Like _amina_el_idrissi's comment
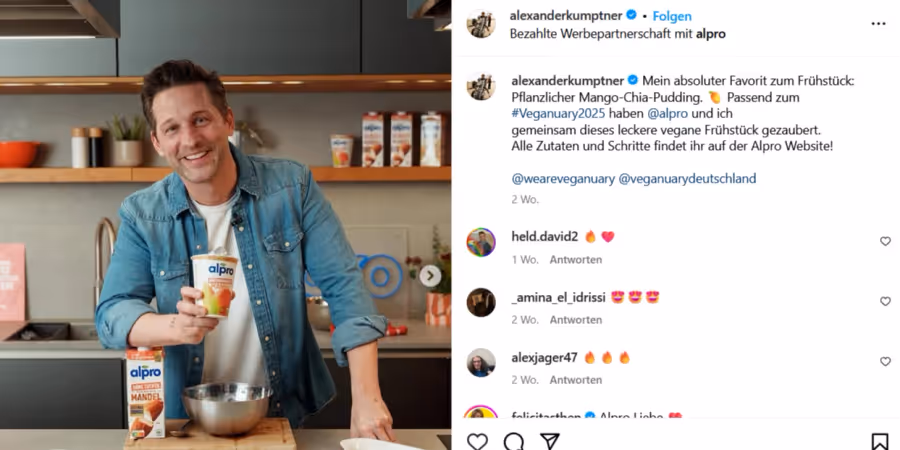Viewport: 900px width, 450px height. tap(885, 301)
